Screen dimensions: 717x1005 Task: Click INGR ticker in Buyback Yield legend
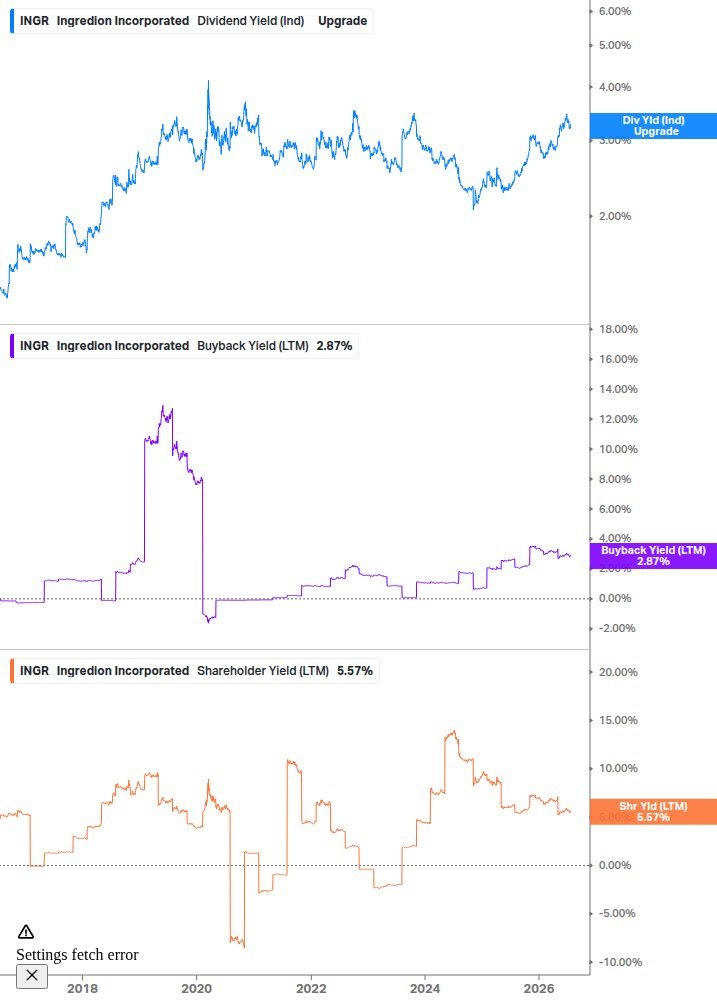[35, 346]
